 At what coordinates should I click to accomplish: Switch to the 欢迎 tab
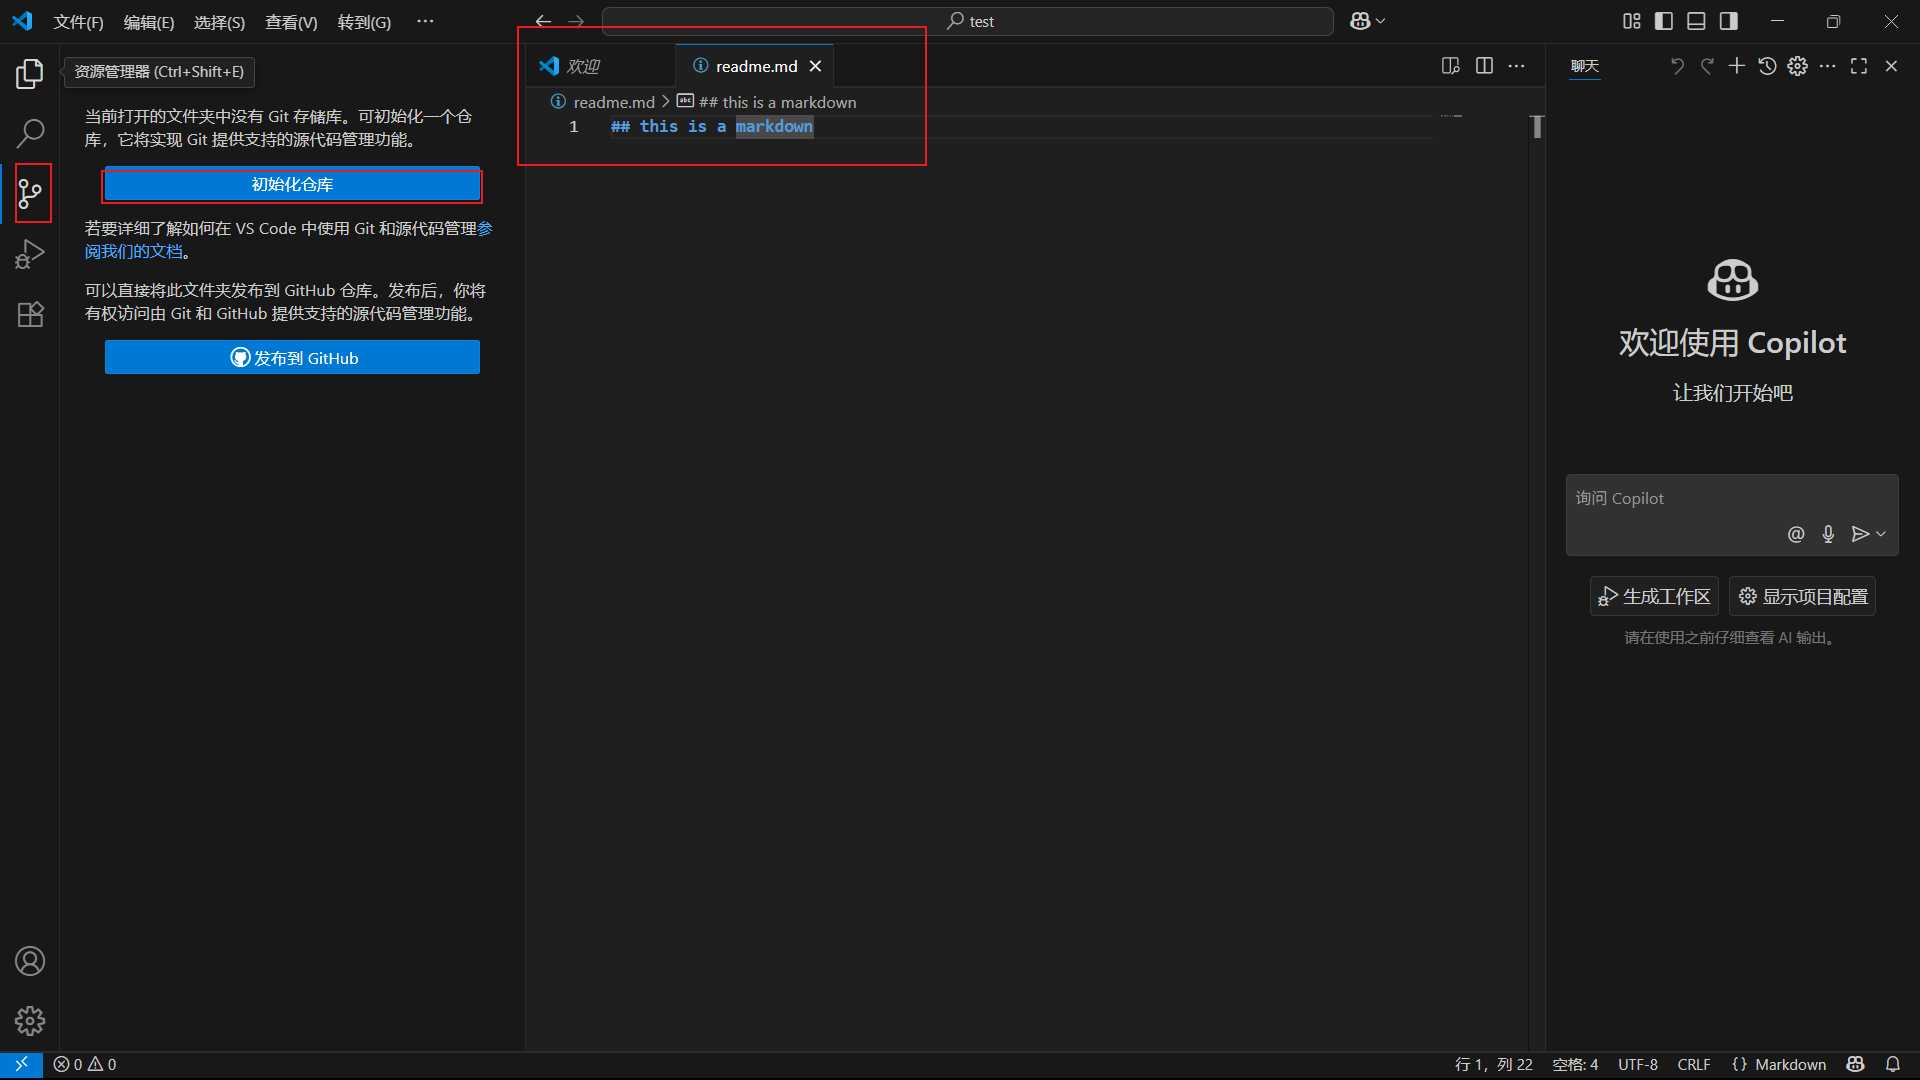(x=583, y=66)
